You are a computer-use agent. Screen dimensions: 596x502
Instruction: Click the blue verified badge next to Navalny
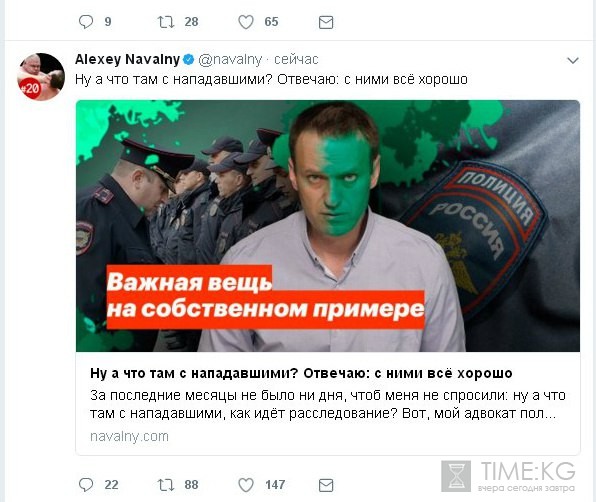(189, 60)
